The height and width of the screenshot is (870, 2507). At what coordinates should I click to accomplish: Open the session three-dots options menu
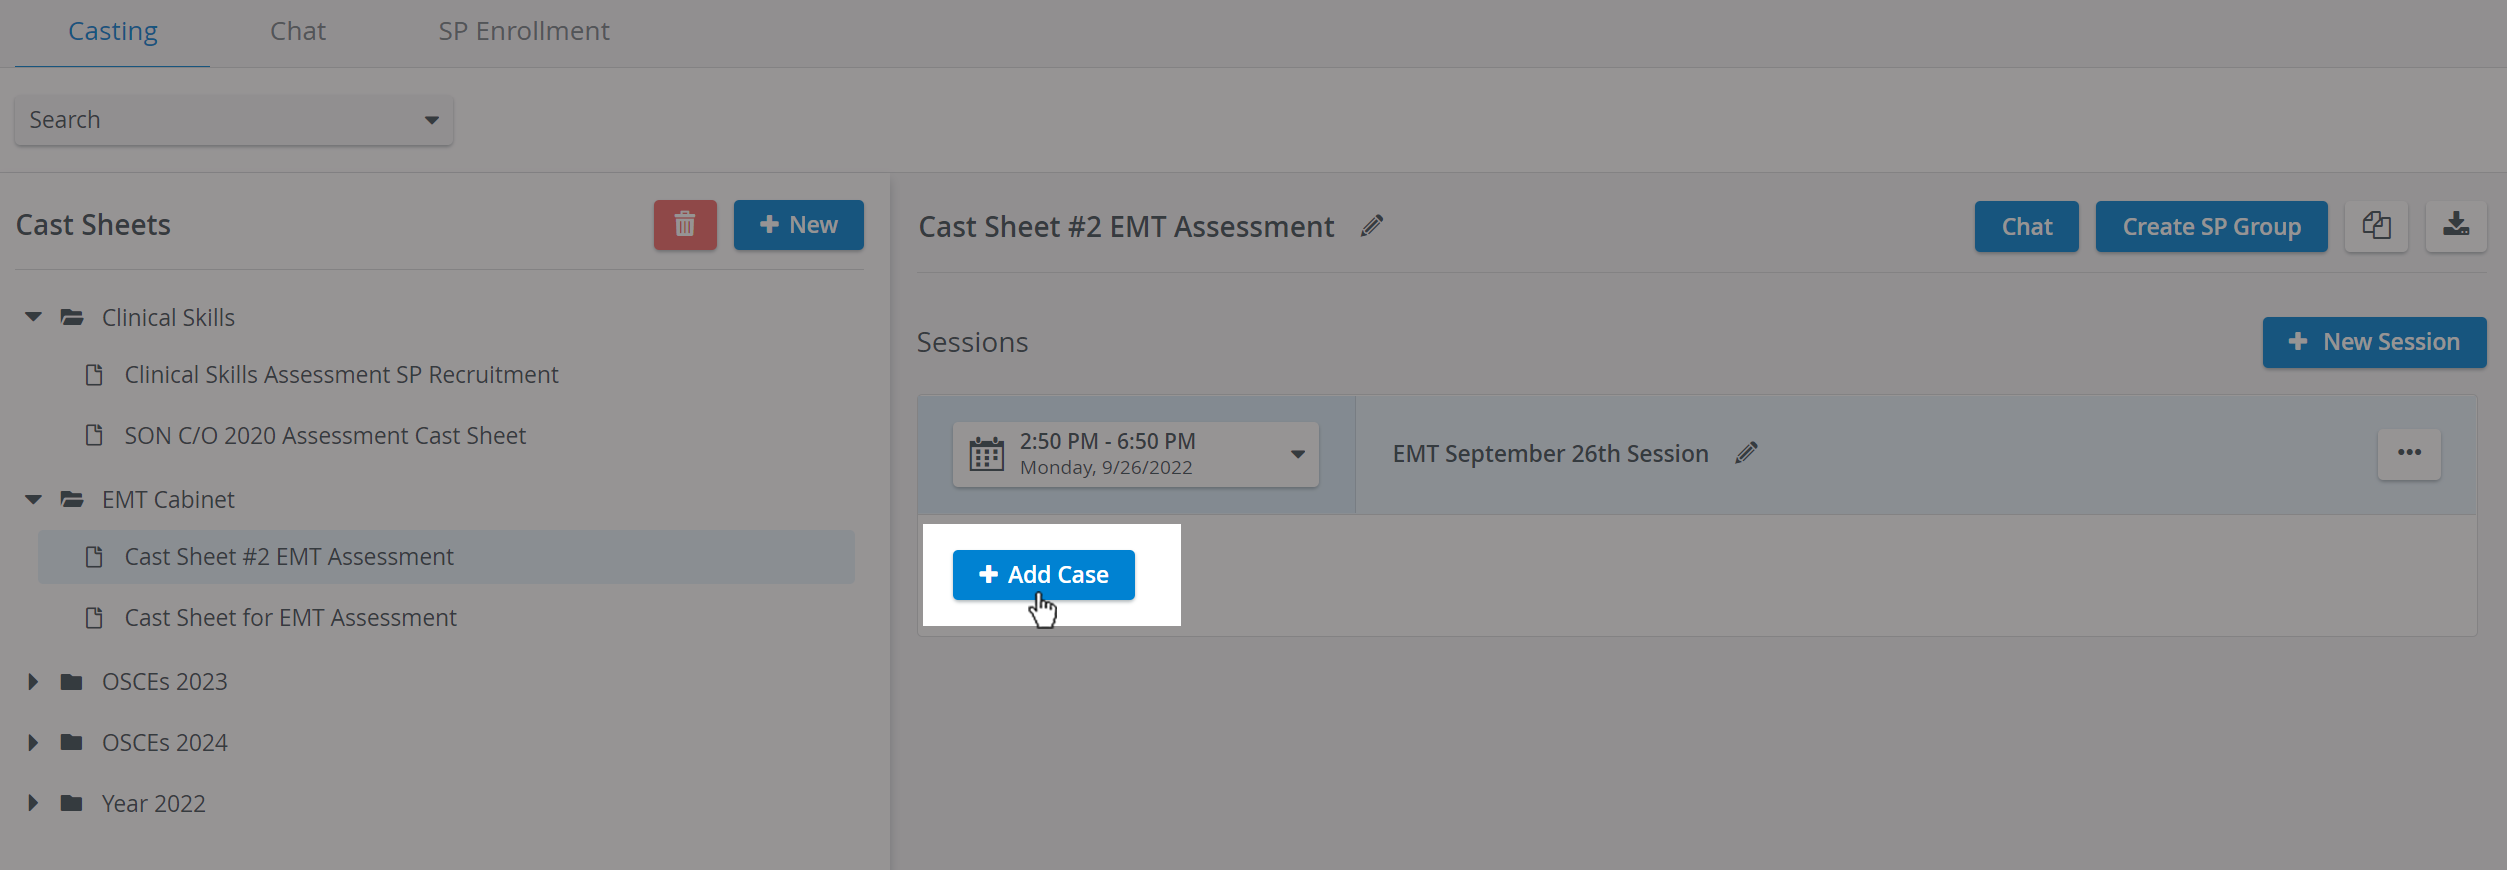pyautogui.click(x=2409, y=454)
